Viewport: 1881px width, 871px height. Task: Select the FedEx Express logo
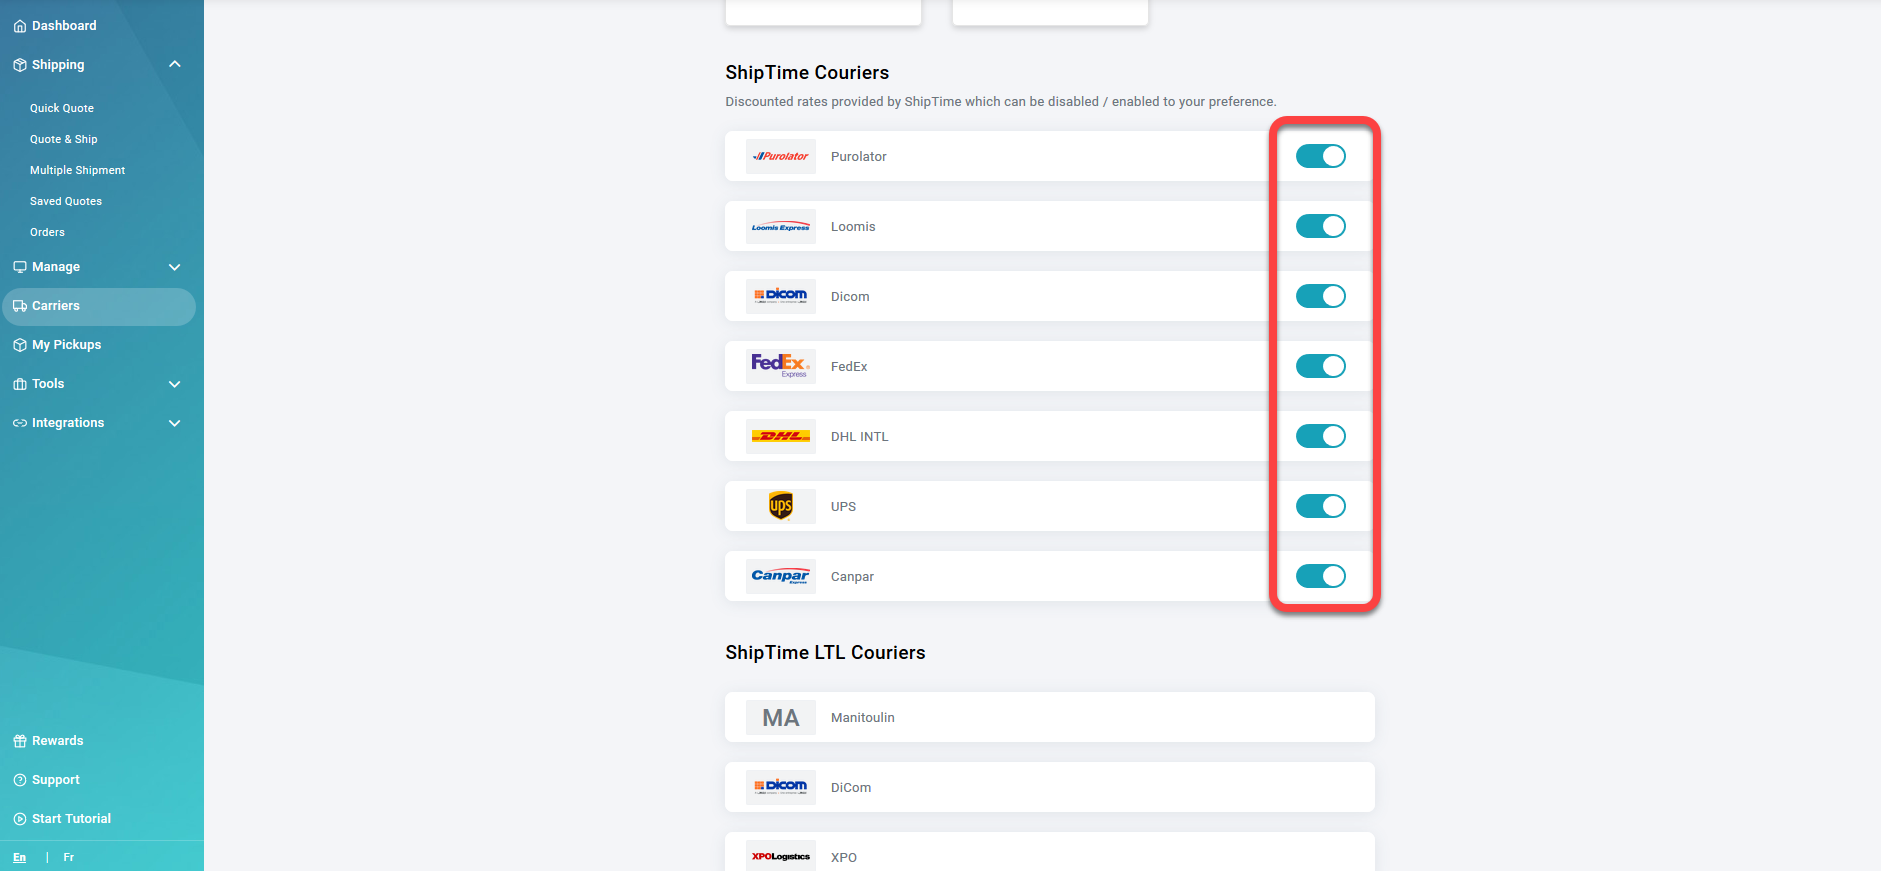click(x=780, y=366)
